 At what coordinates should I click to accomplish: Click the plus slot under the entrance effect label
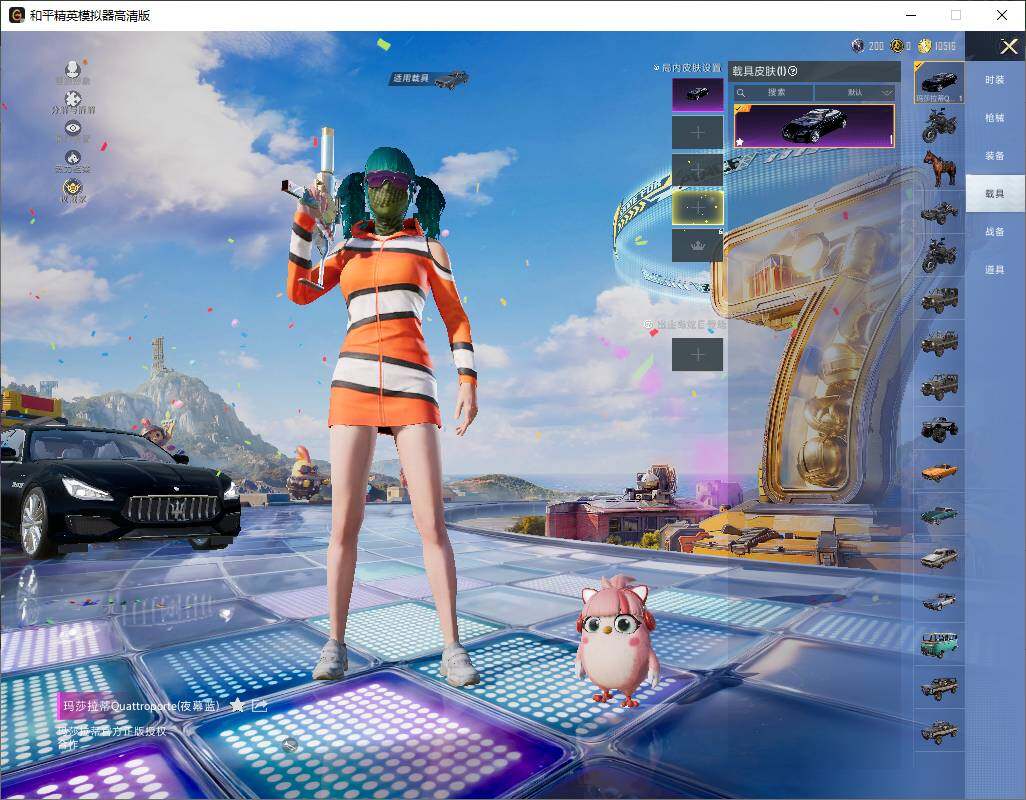698,355
